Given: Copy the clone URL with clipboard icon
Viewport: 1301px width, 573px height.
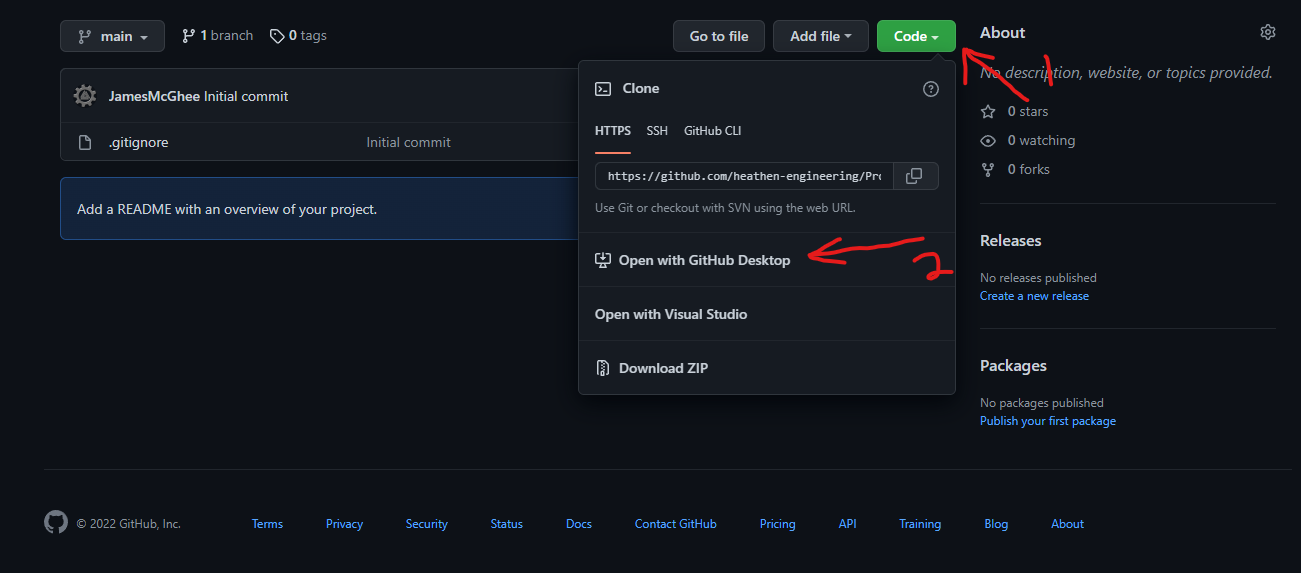Looking at the screenshot, I should click(x=914, y=175).
